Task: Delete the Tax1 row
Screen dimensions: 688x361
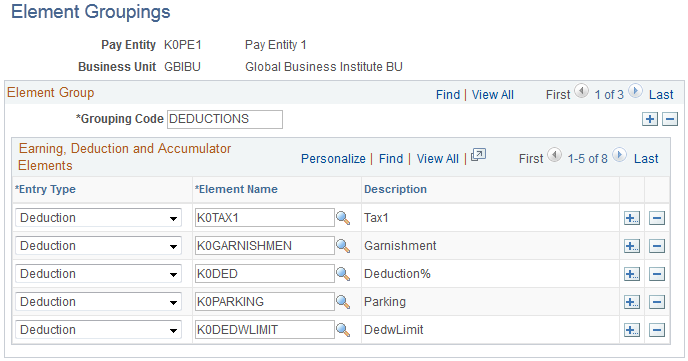Action: click(657, 218)
